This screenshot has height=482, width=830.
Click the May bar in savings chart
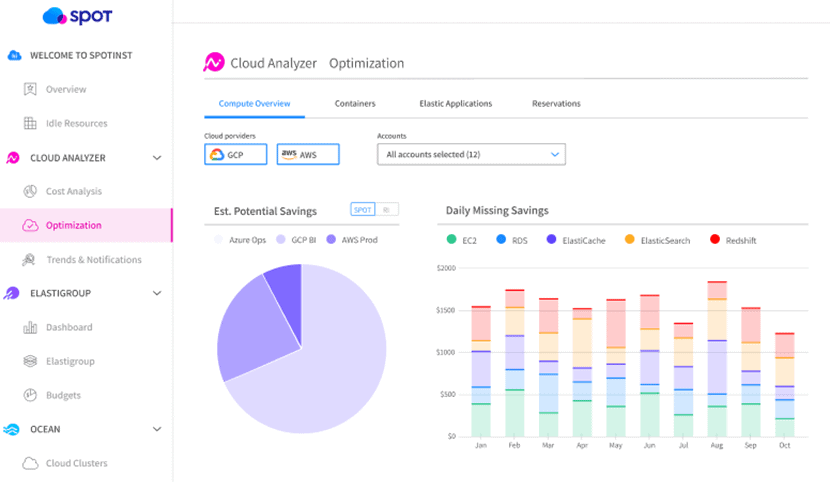click(616, 368)
